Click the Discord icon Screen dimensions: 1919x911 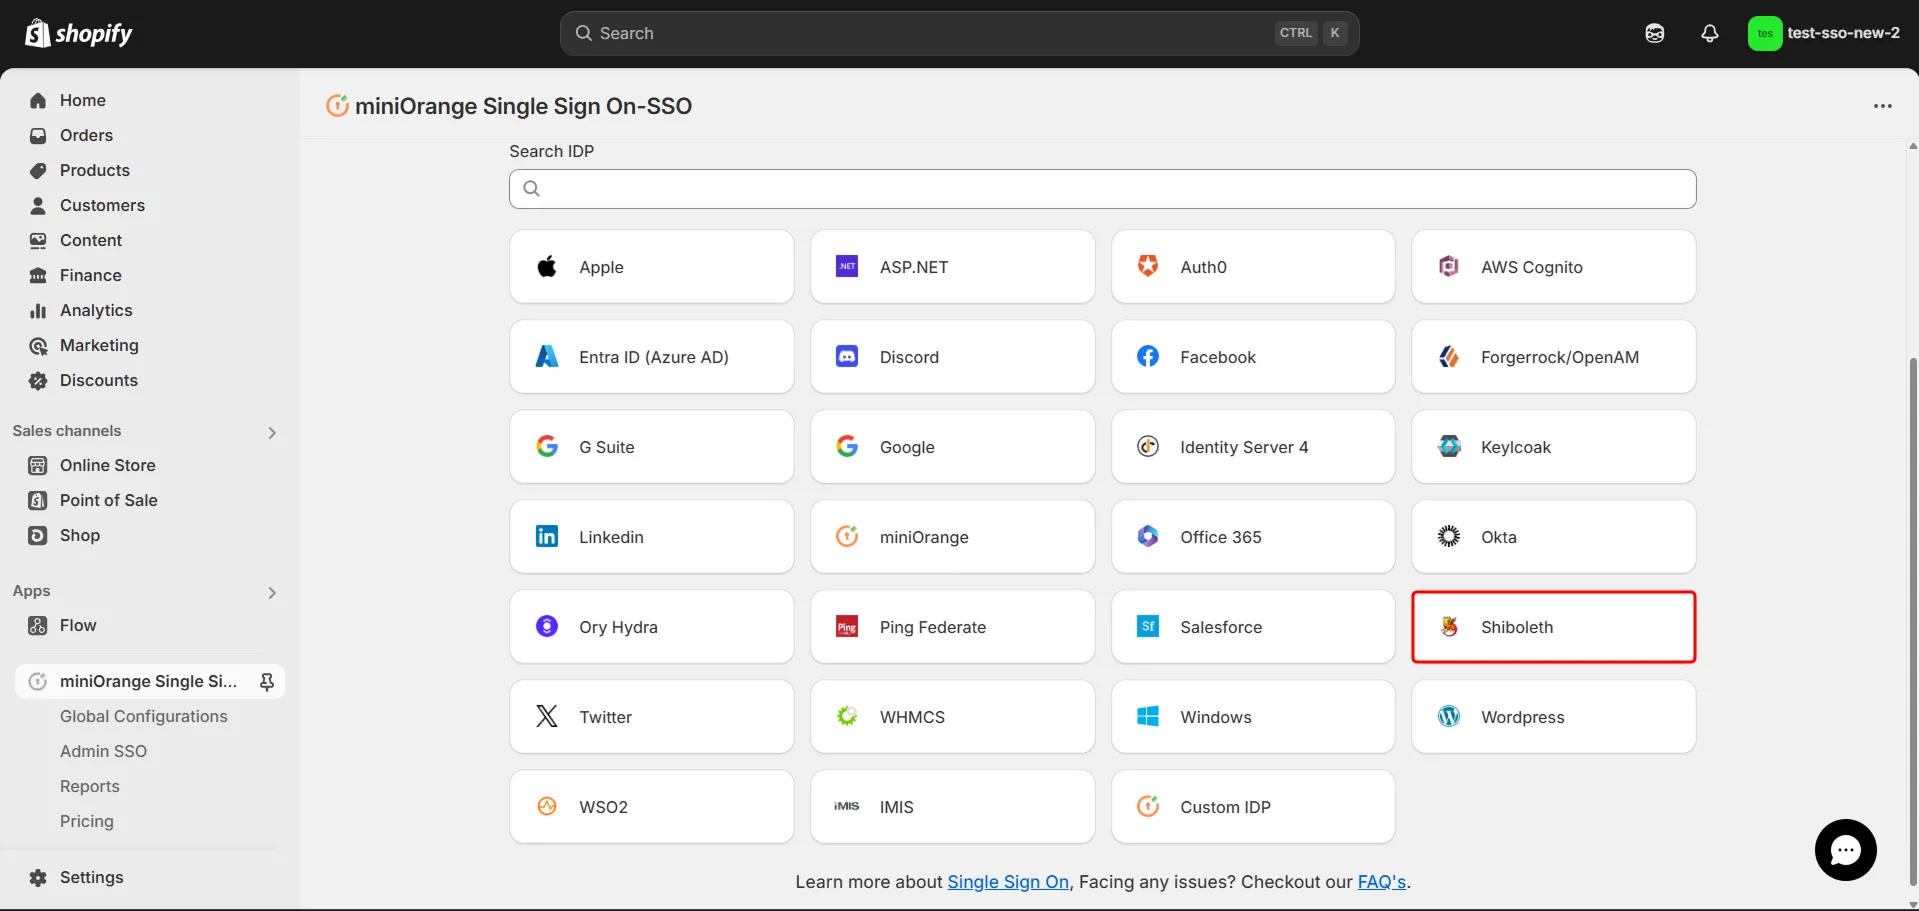[847, 356]
